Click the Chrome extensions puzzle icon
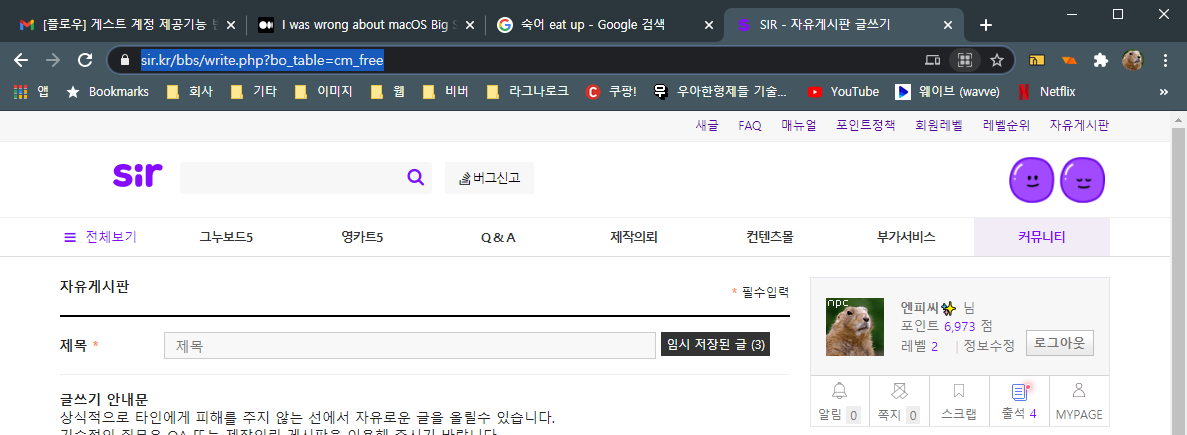The height and width of the screenshot is (435, 1187). [x=1101, y=60]
